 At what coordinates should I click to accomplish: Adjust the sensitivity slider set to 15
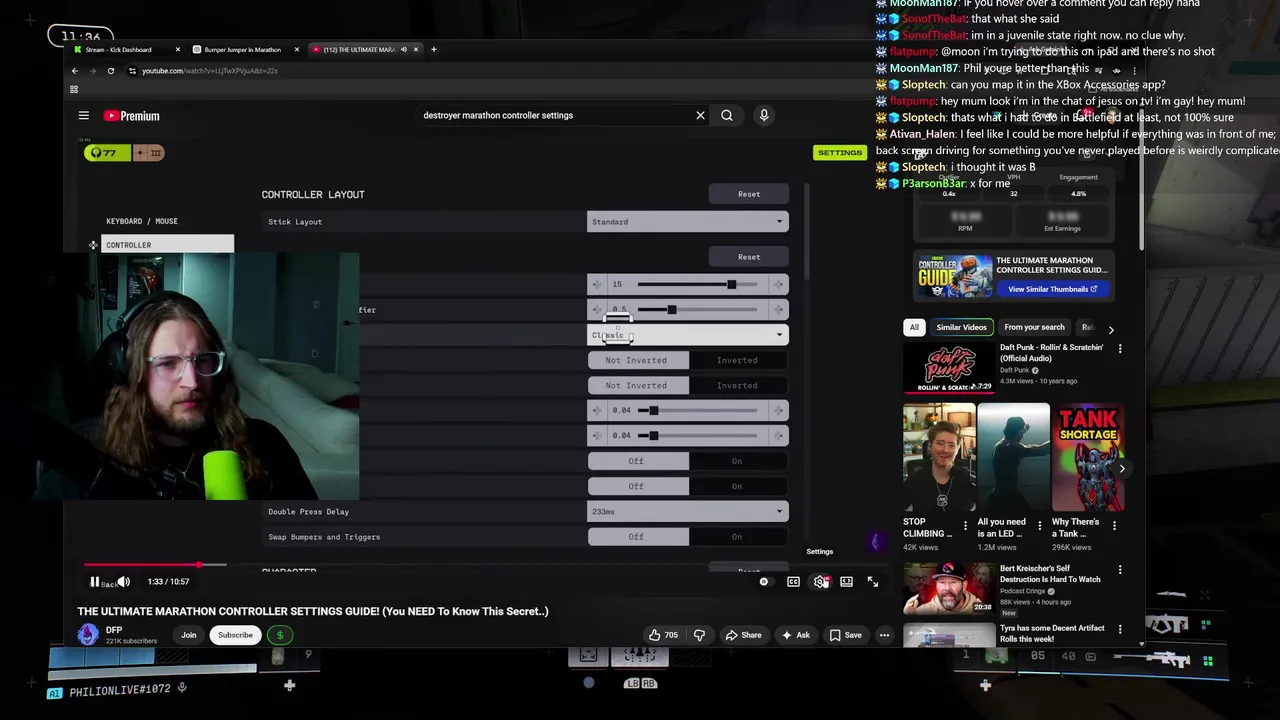[x=700, y=284]
